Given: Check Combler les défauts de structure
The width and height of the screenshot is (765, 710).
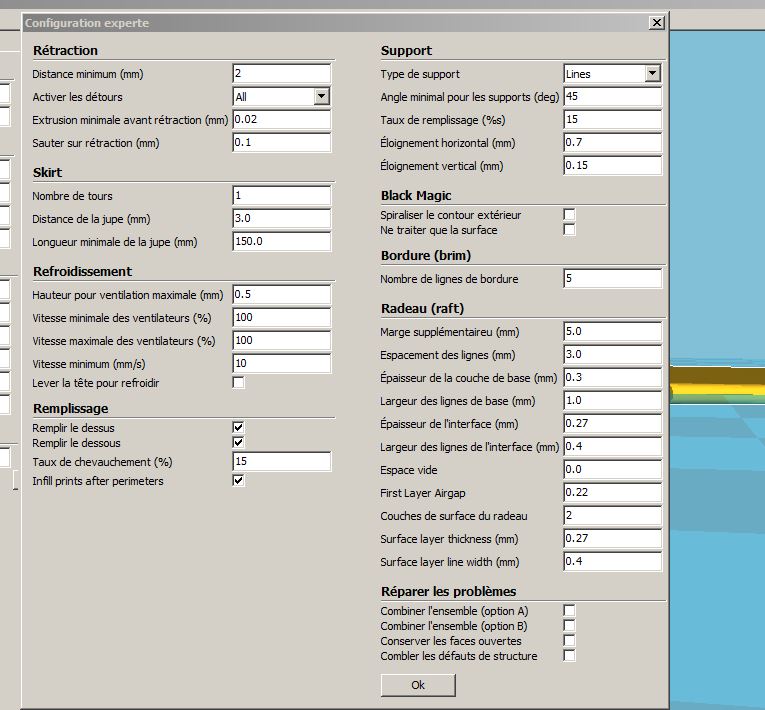Looking at the screenshot, I should [569, 656].
